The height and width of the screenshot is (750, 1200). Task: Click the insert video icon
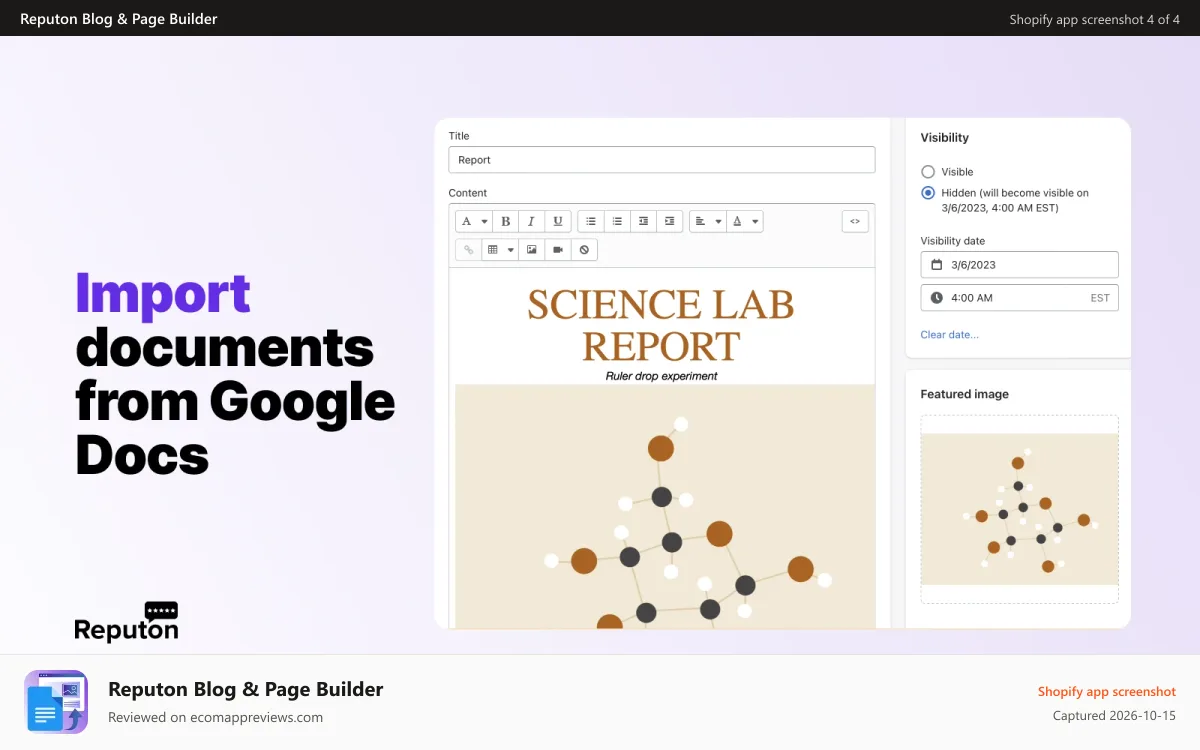(x=558, y=249)
